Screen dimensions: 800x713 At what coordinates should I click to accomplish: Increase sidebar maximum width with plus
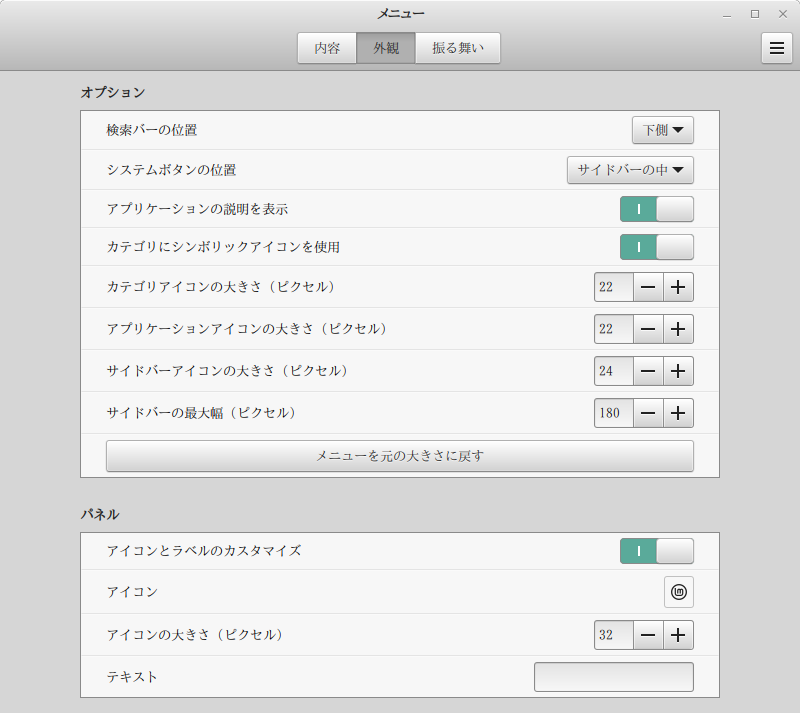[x=678, y=412]
